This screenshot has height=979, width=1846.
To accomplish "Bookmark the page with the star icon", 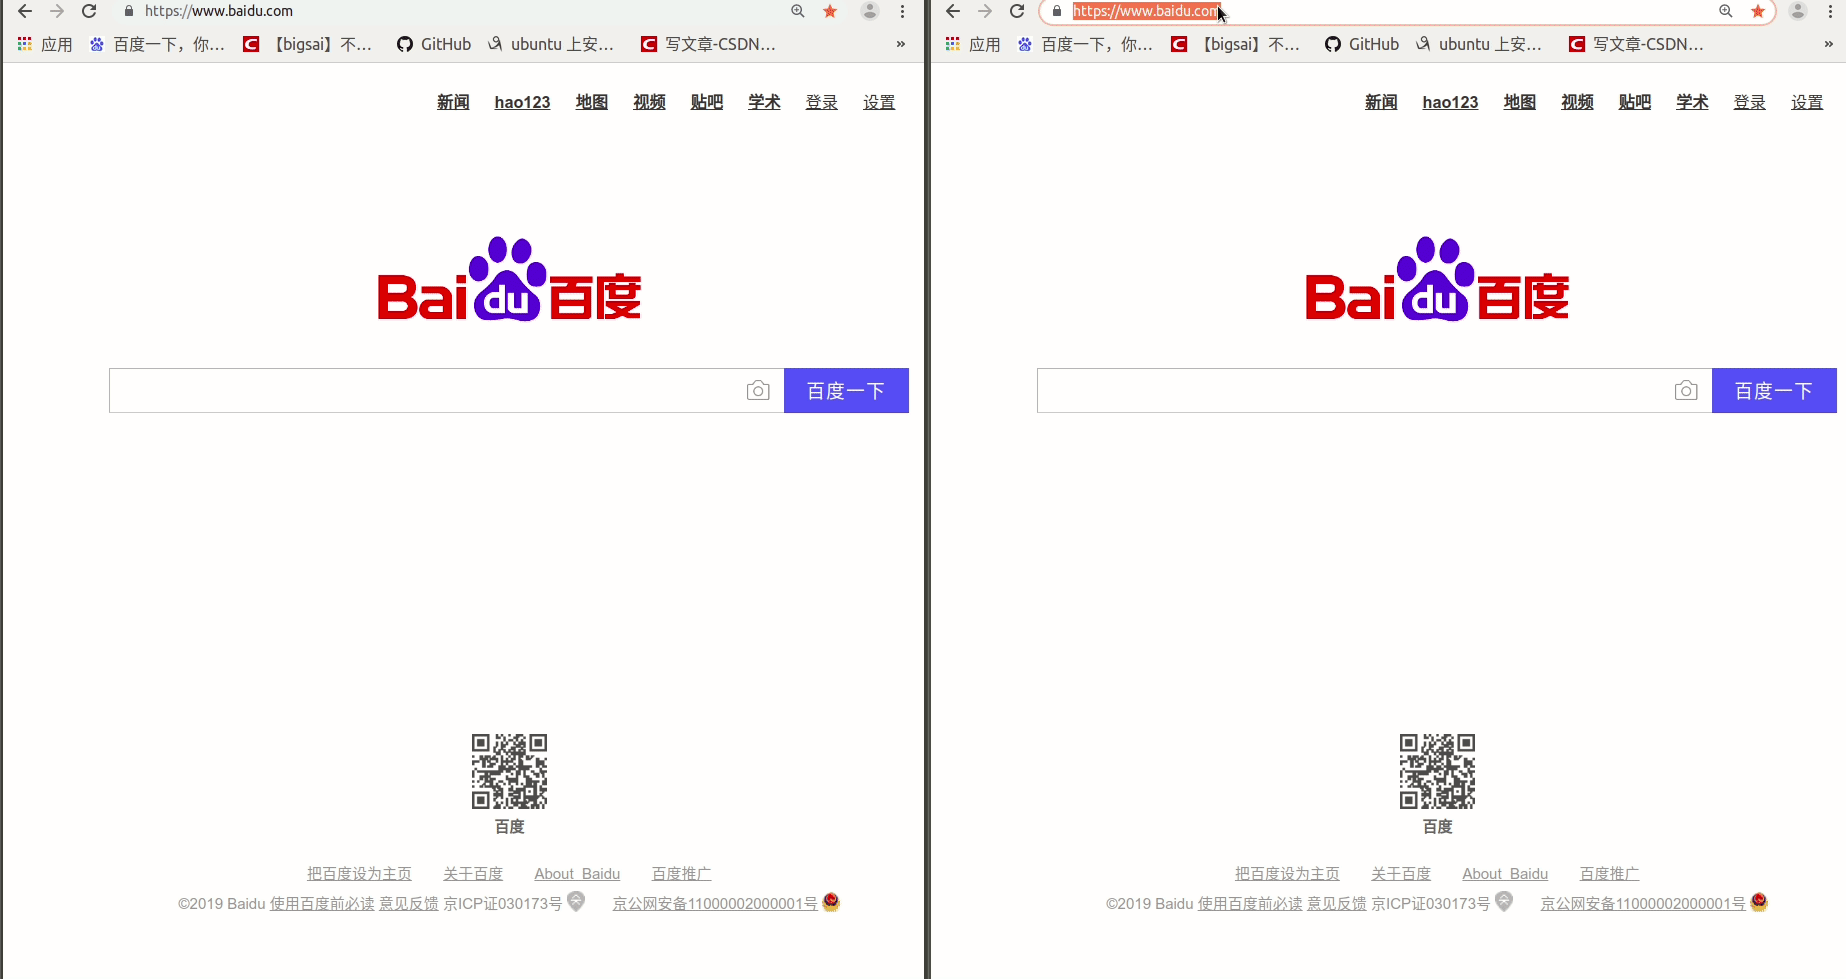I will (x=829, y=11).
